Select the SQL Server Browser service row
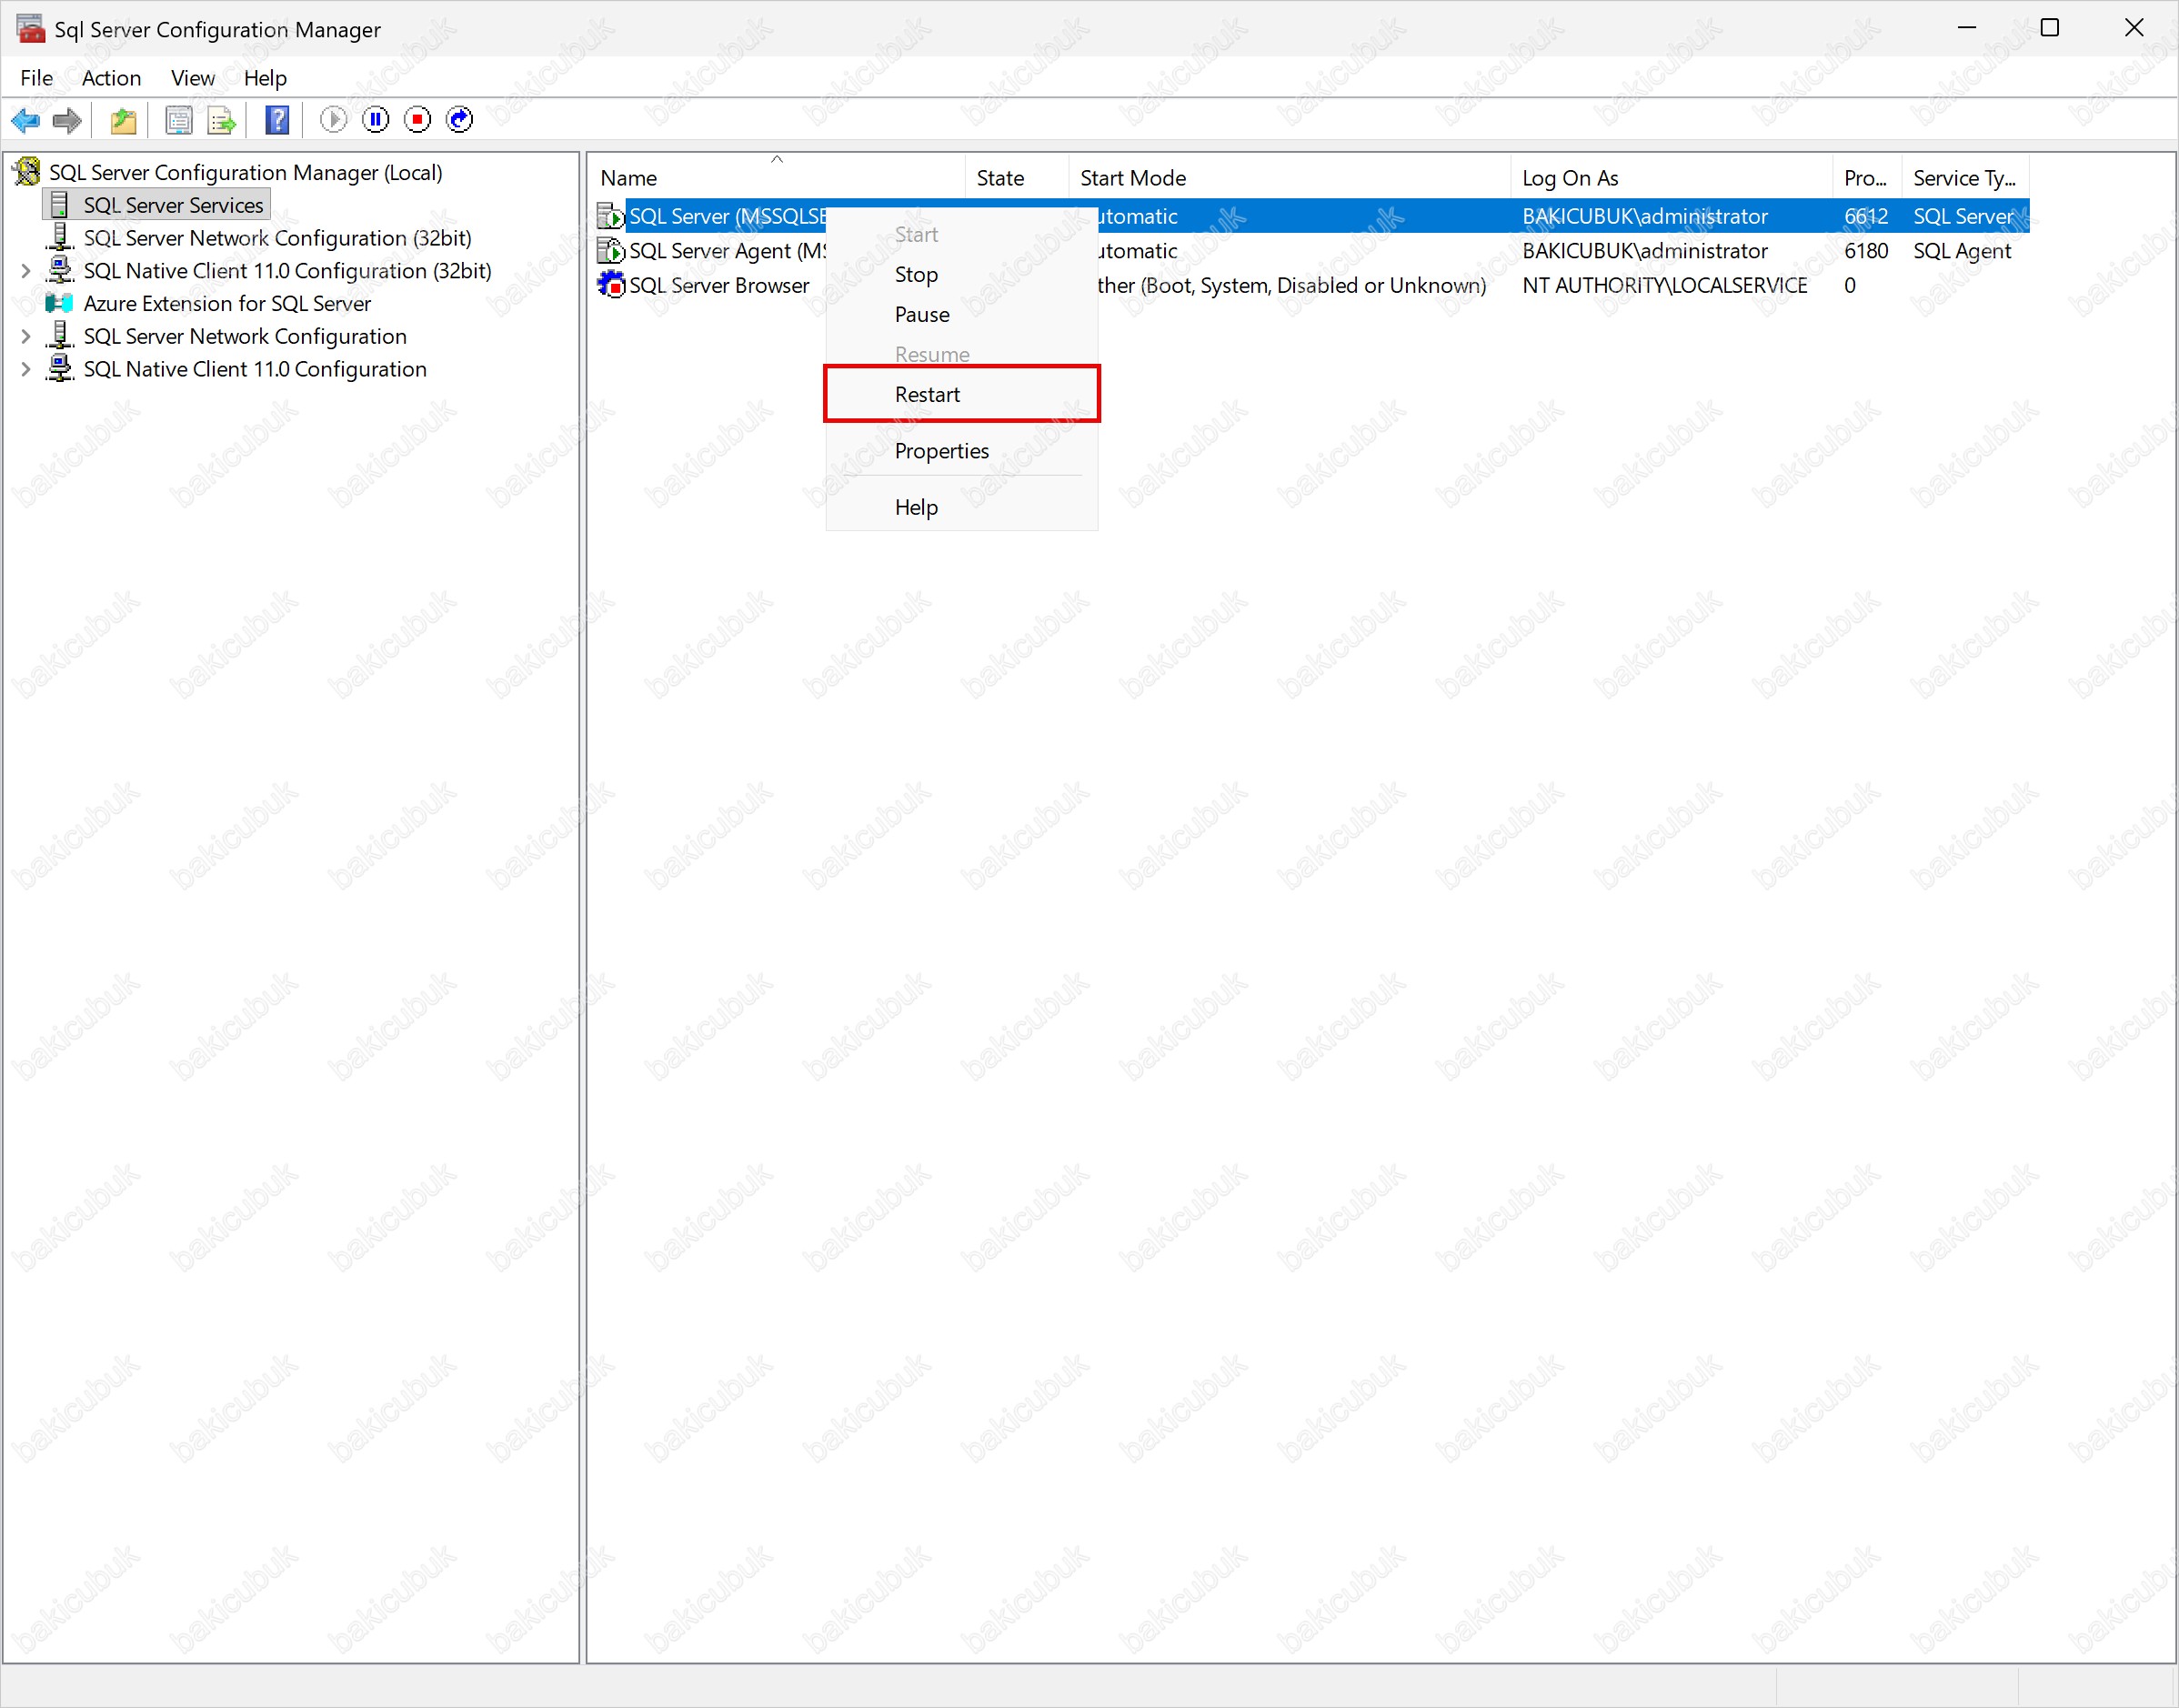2179x1708 pixels. point(719,286)
